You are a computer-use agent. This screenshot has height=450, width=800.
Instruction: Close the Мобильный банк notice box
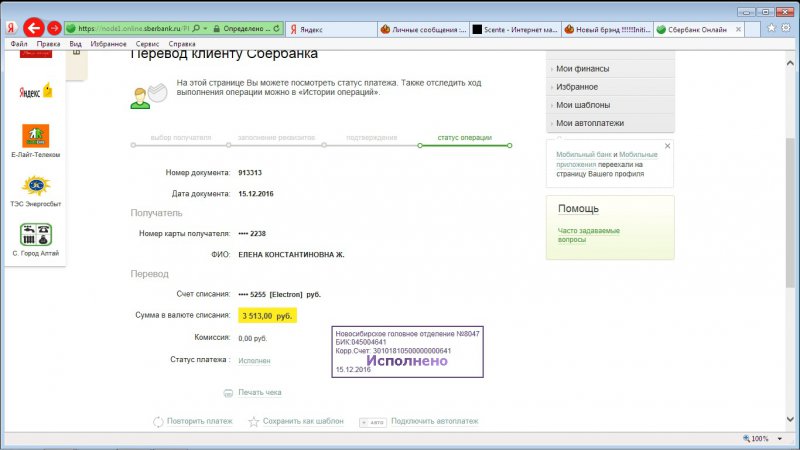coord(667,146)
